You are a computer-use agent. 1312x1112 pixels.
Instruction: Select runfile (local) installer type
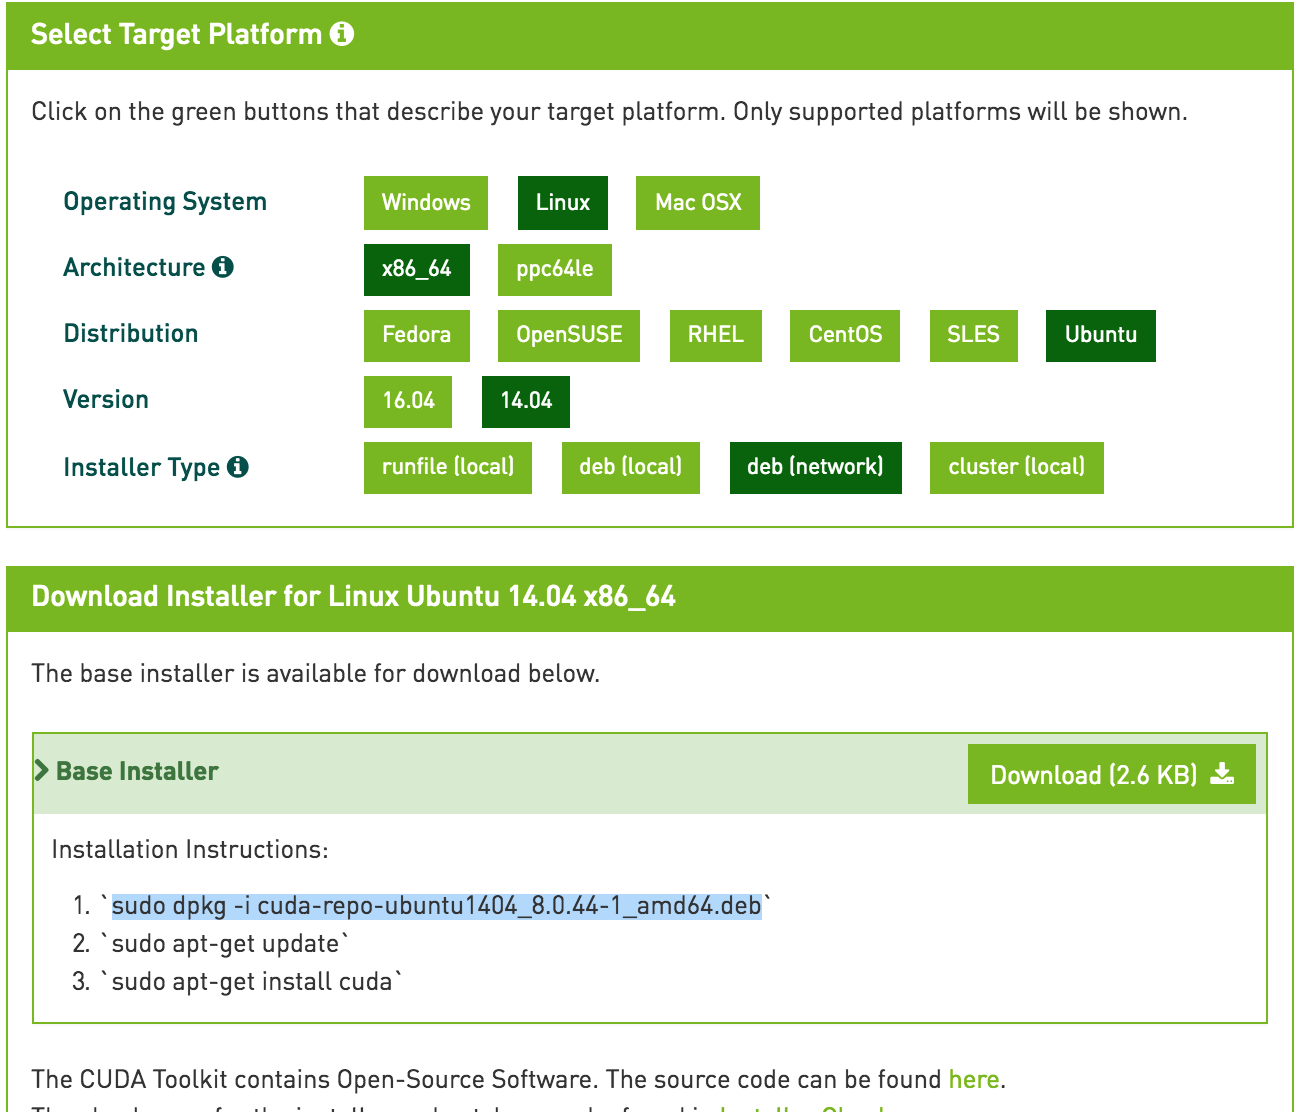[x=448, y=467]
